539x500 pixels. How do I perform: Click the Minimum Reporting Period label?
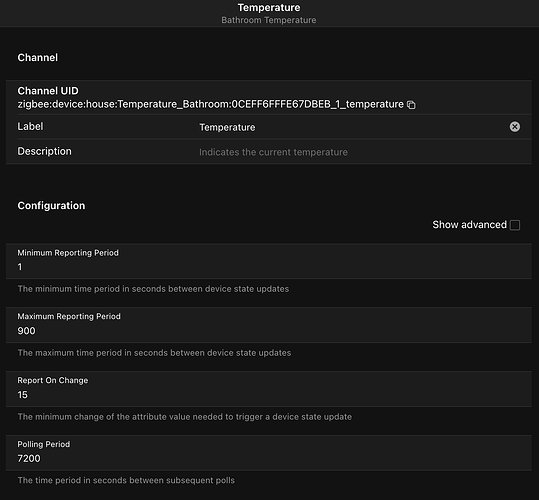tap(68, 253)
